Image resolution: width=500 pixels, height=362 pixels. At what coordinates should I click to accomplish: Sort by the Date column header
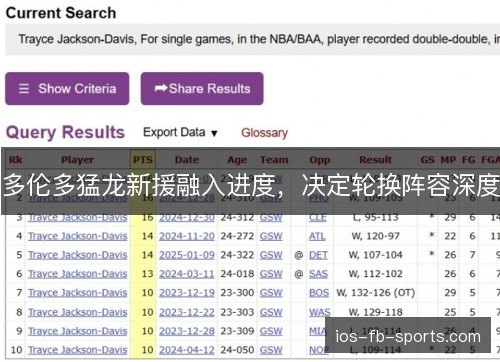click(187, 160)
